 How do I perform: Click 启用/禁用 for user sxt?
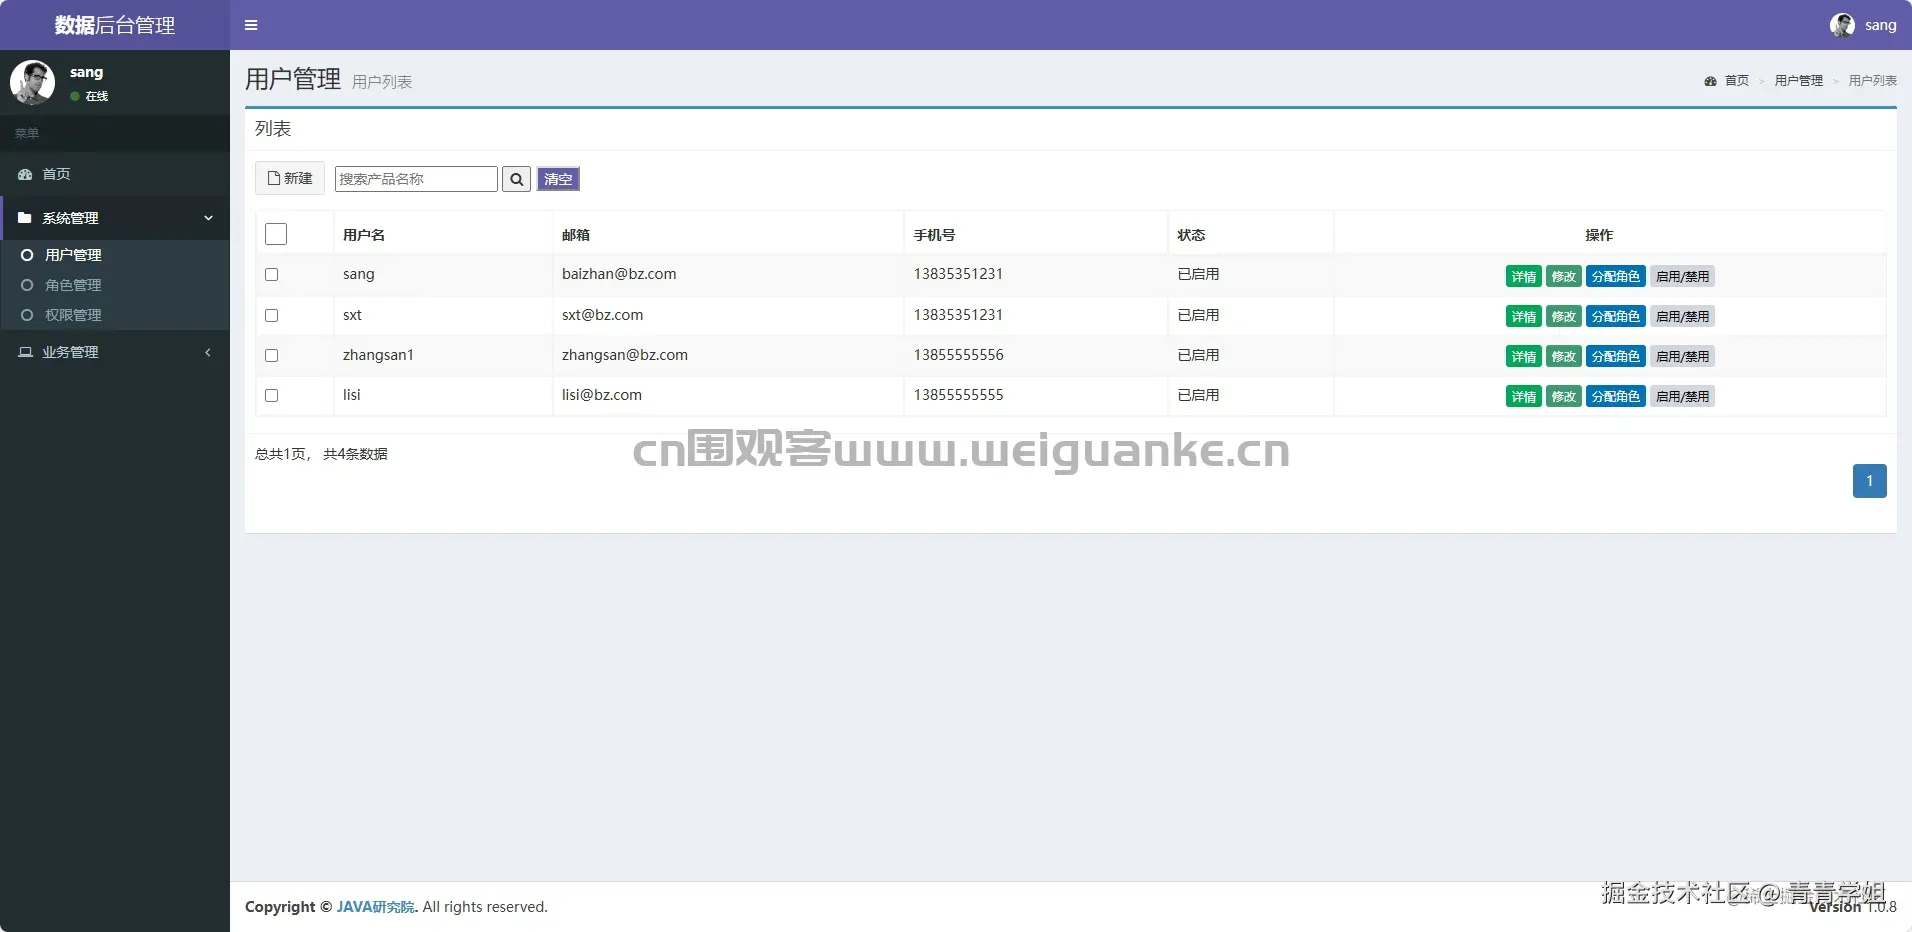(x=1682, y=316)
